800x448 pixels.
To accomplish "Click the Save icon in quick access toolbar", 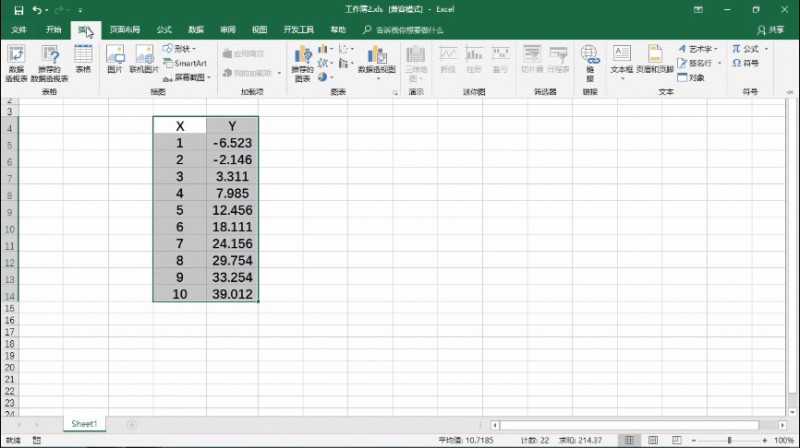I will click(19, 10).
